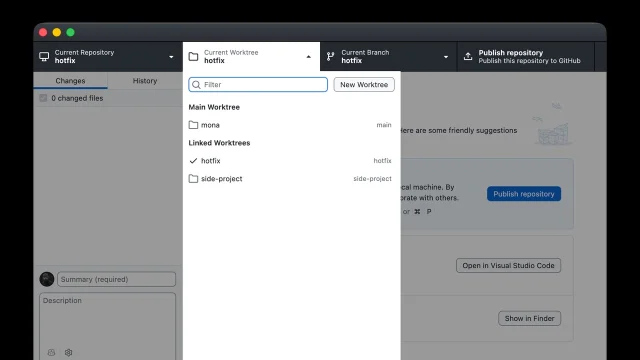Click the Summary (required) field
The width and height of the screenshot is (640, 360).
(117, 279)
